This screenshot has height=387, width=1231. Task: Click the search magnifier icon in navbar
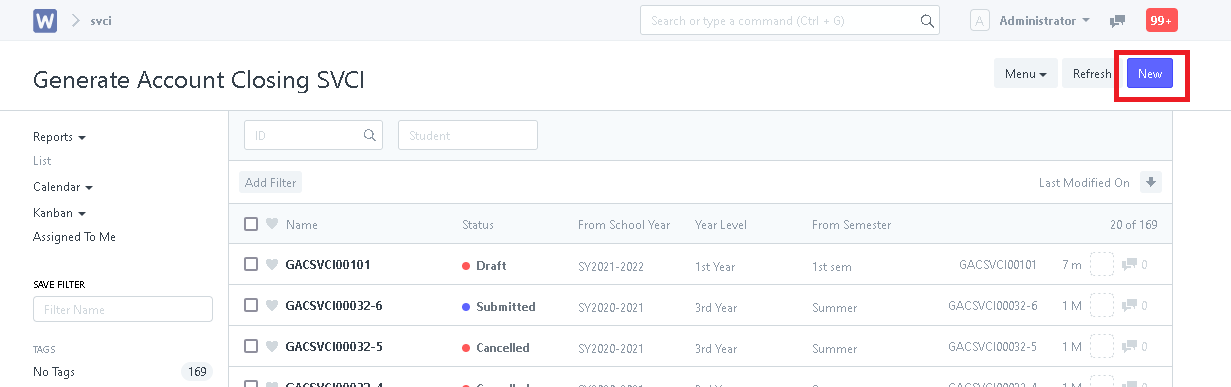coord(927,21)
